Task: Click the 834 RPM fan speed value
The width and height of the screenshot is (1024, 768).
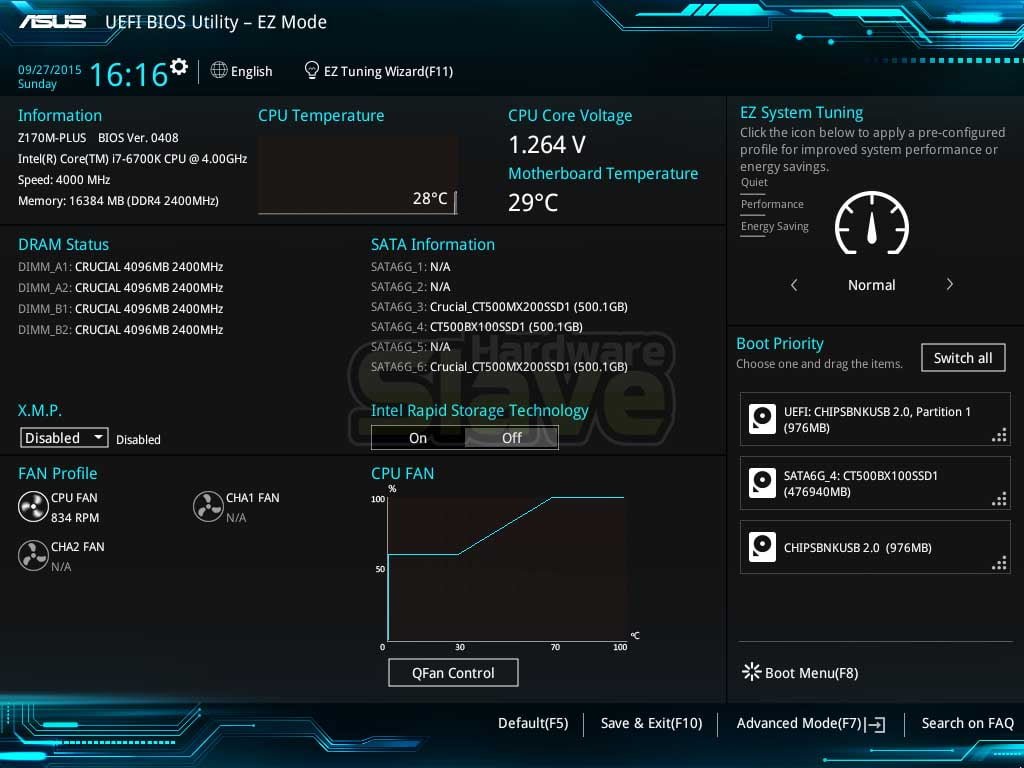Action: [75, 517]
